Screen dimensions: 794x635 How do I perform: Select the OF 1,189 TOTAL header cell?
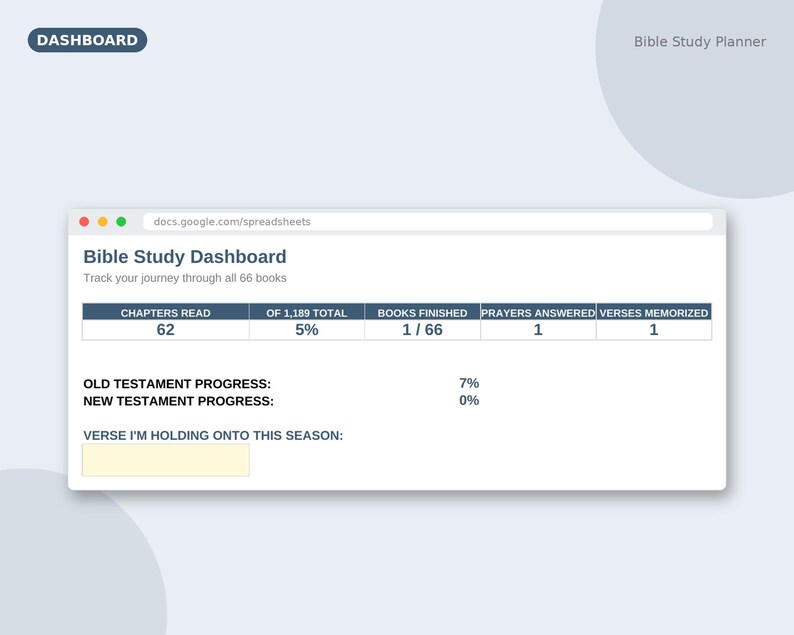point(307,312)
